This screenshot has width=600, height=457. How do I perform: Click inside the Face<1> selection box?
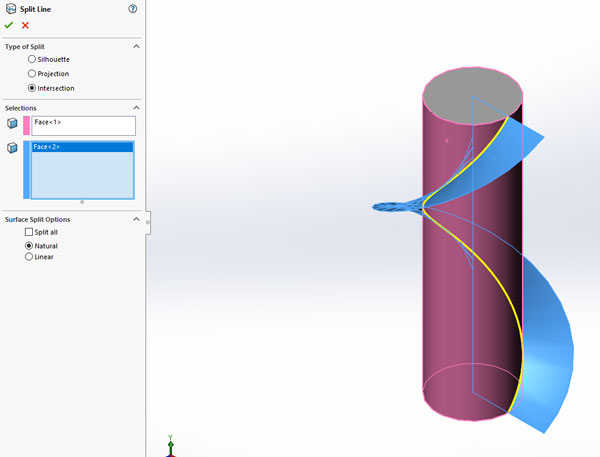[84, 125]
